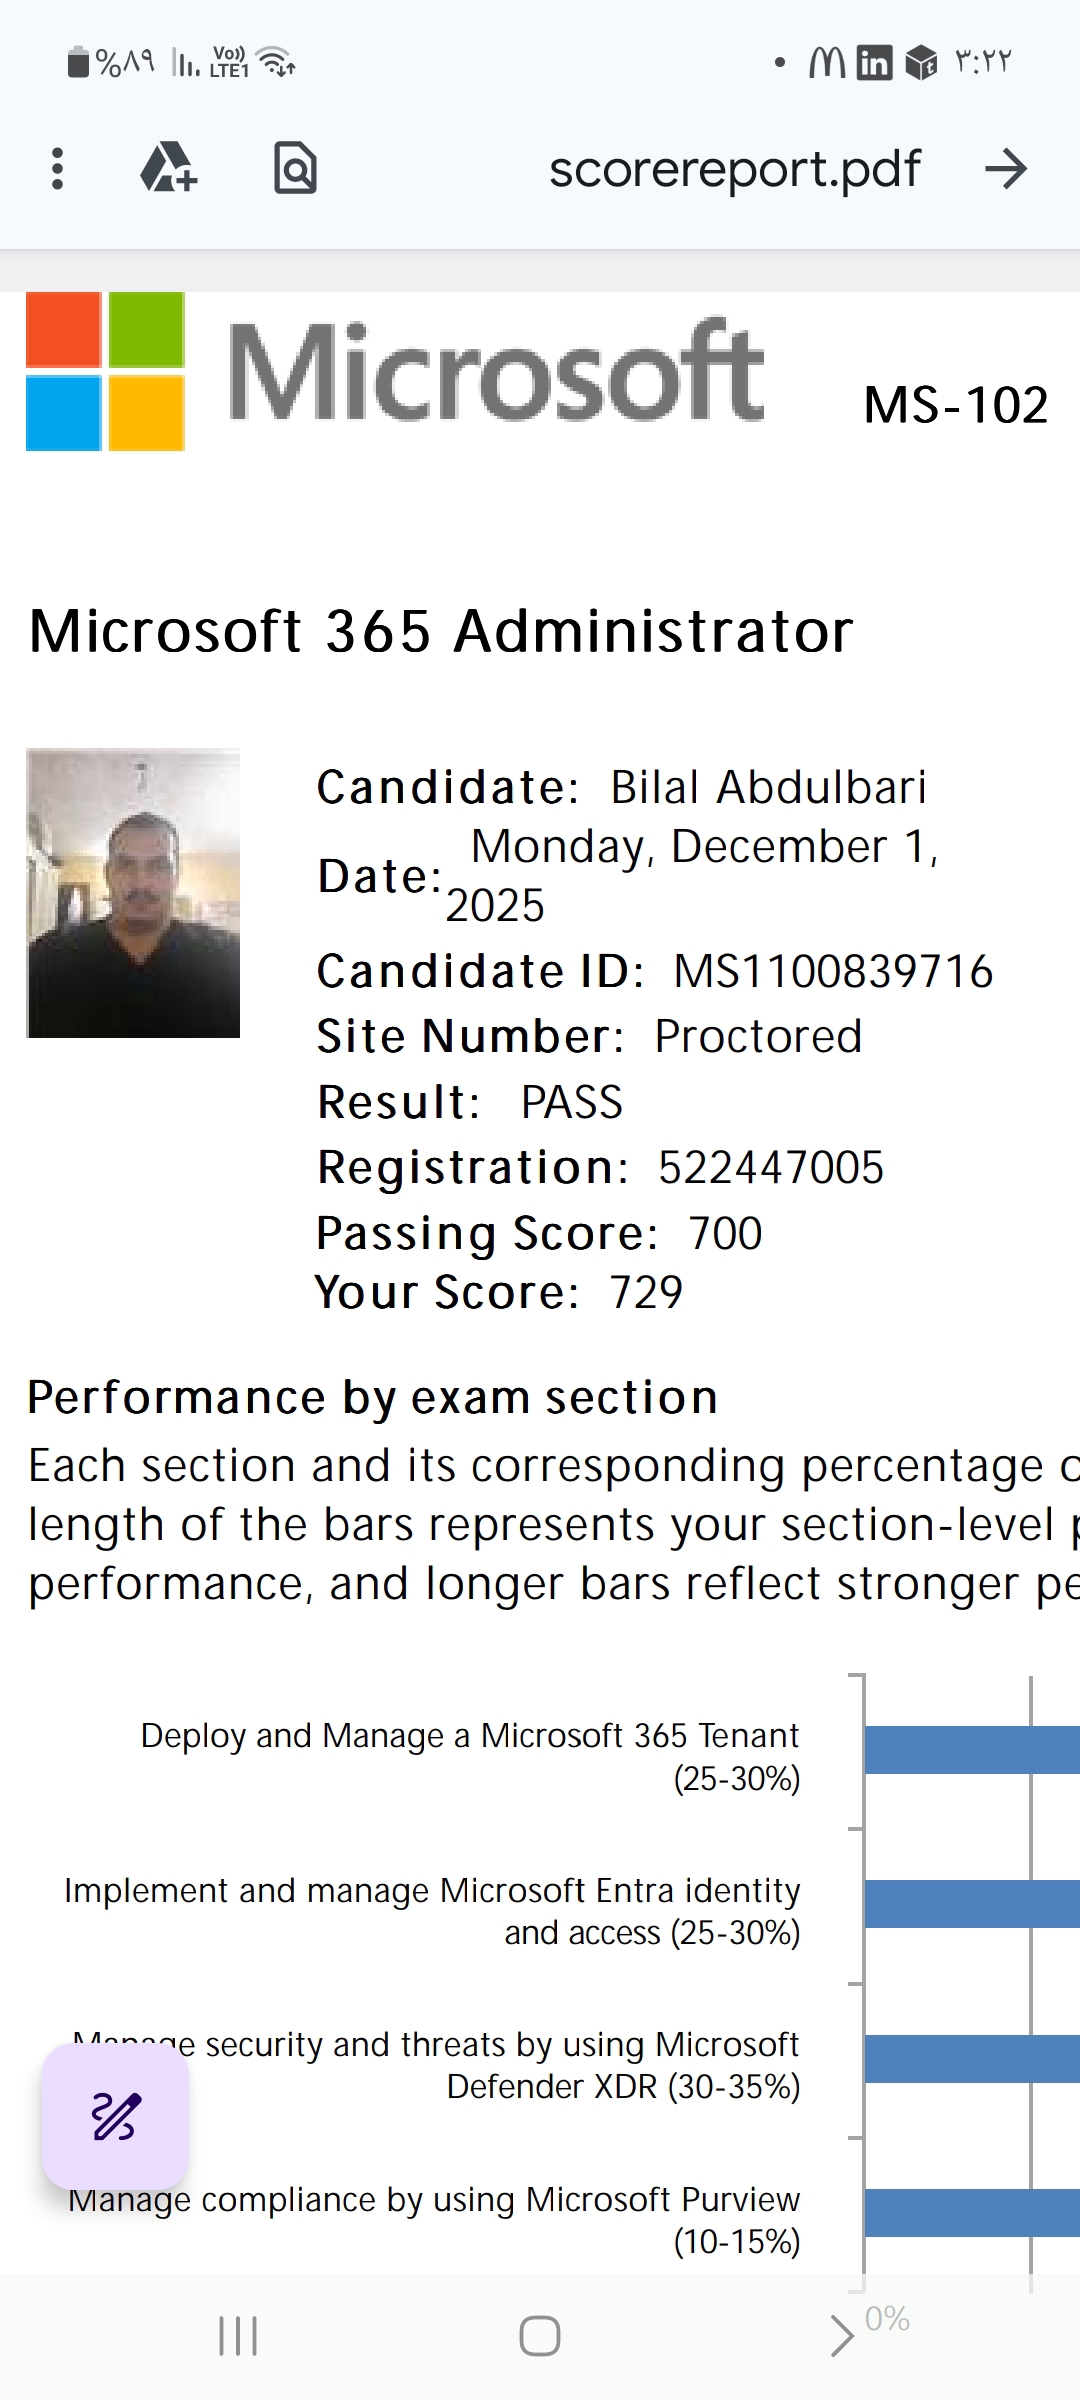The image size is (1080, 2400).
Task: Select the Performance by exam section heading
Action: [x=371, y=1396]
